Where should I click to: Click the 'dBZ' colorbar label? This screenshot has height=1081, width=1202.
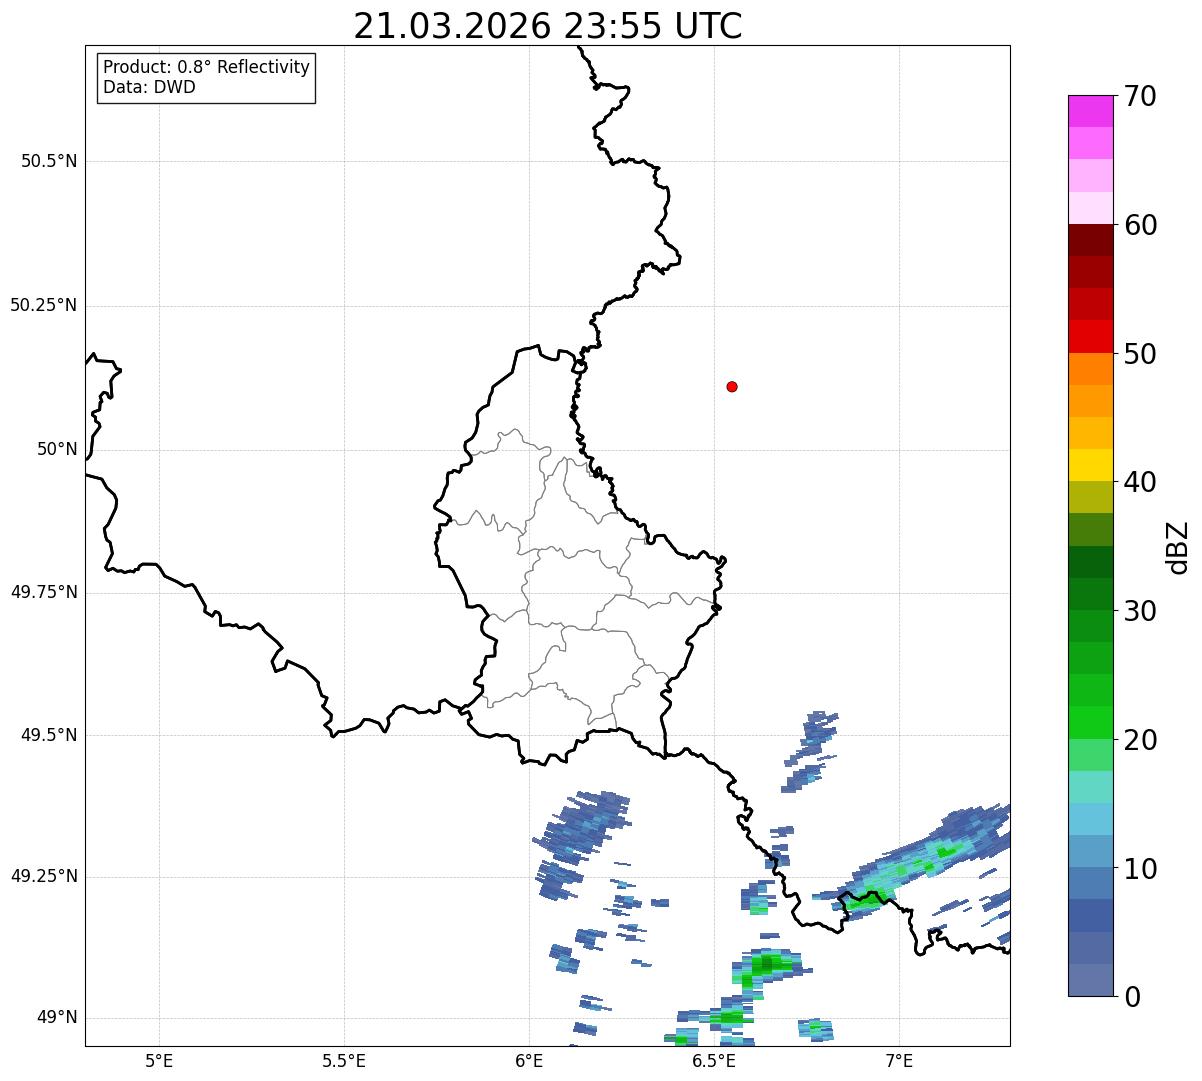[x=1178, y=547]
